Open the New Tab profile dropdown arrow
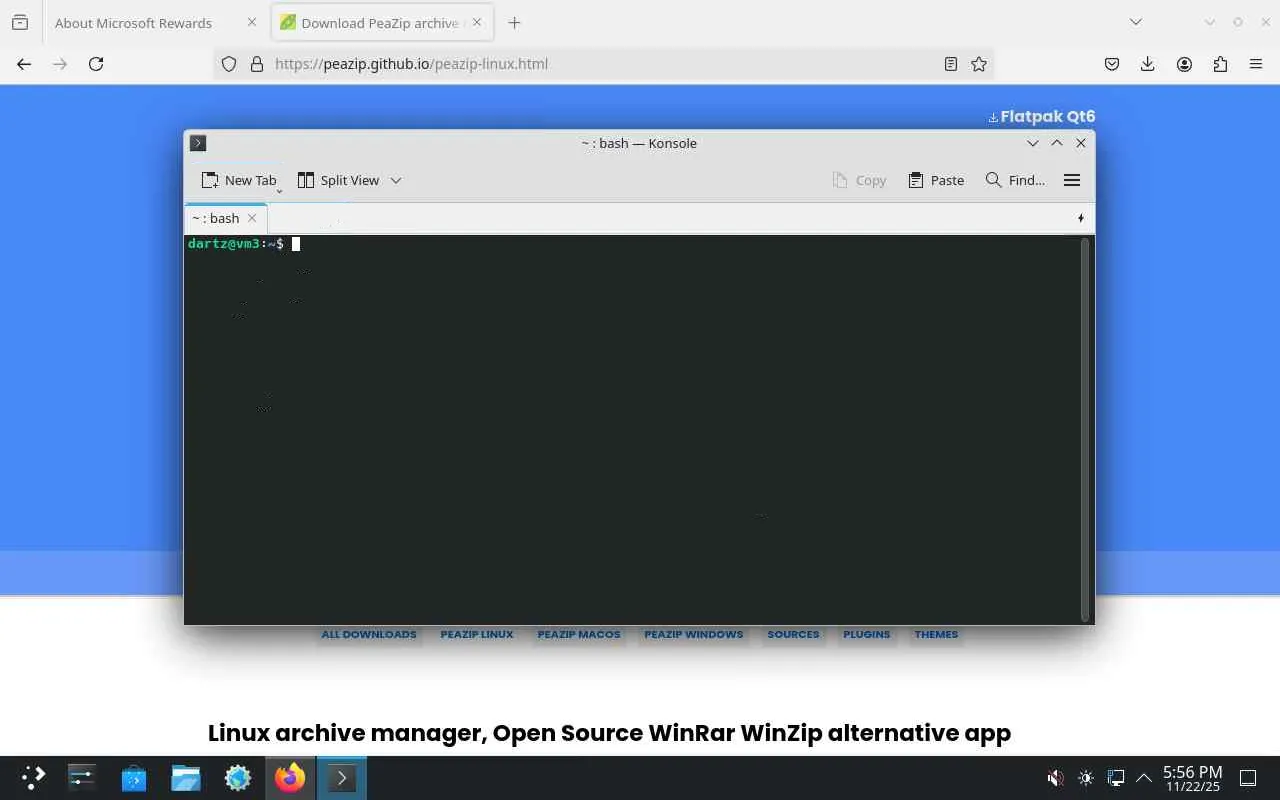This screenshot has width=1280, height=800. pyautogui.click(x=280, y=190)
